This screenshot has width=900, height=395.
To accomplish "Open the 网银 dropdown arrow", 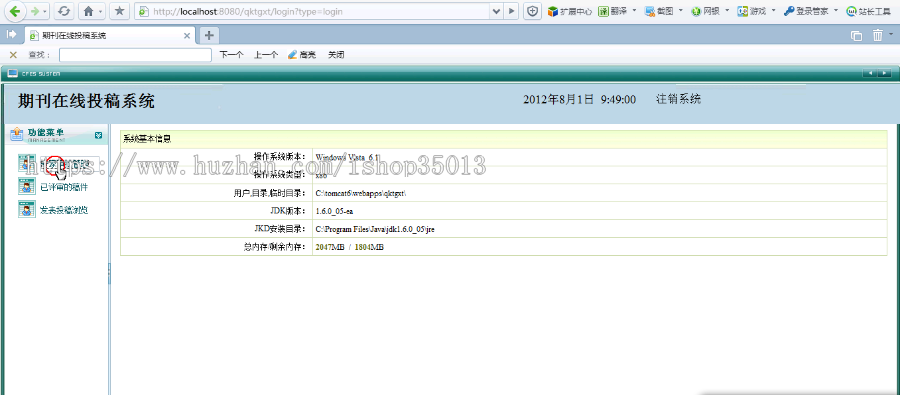I will click(727, 10).
